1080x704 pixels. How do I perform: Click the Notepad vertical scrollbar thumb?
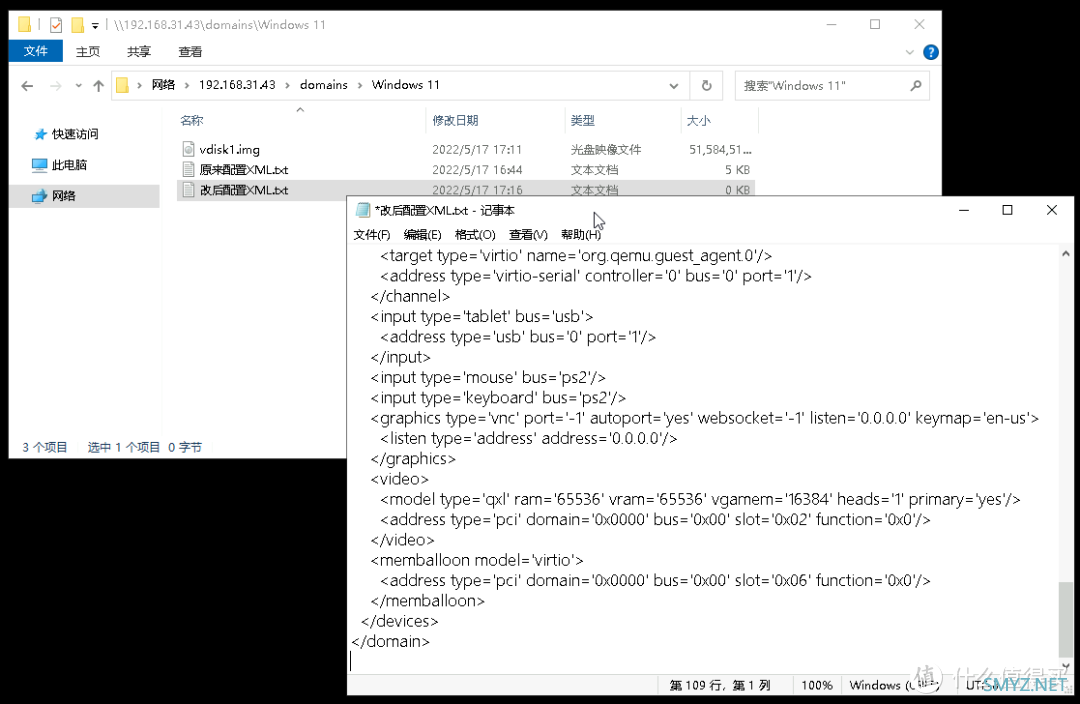pos(1066,619)
